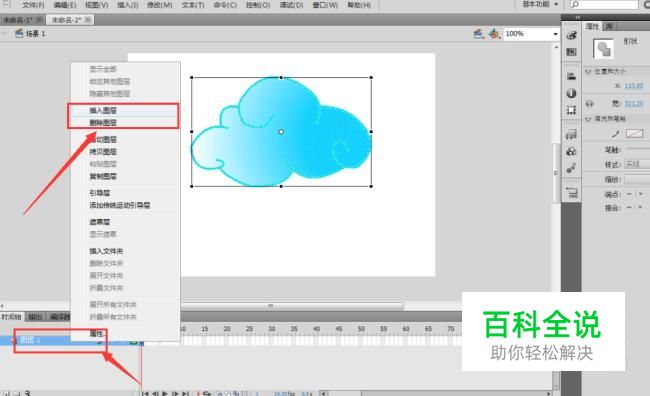Collapse the panel dock double-arrow
This screenshot has height=396, width=650.
point(577,17)
